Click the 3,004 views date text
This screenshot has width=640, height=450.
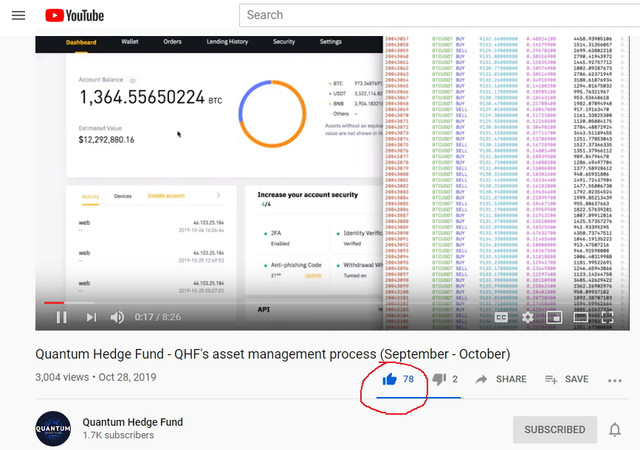point(96,377)
